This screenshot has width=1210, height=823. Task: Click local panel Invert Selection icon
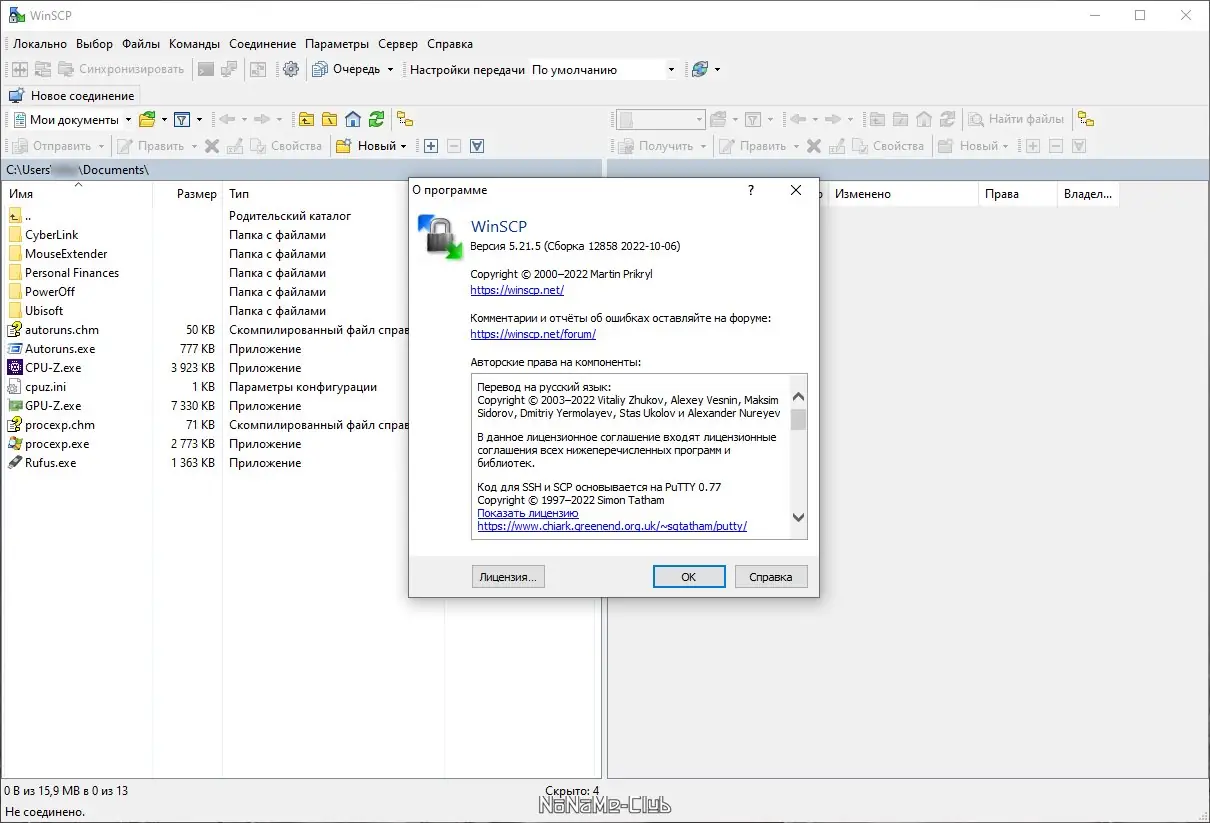point(477,146)
